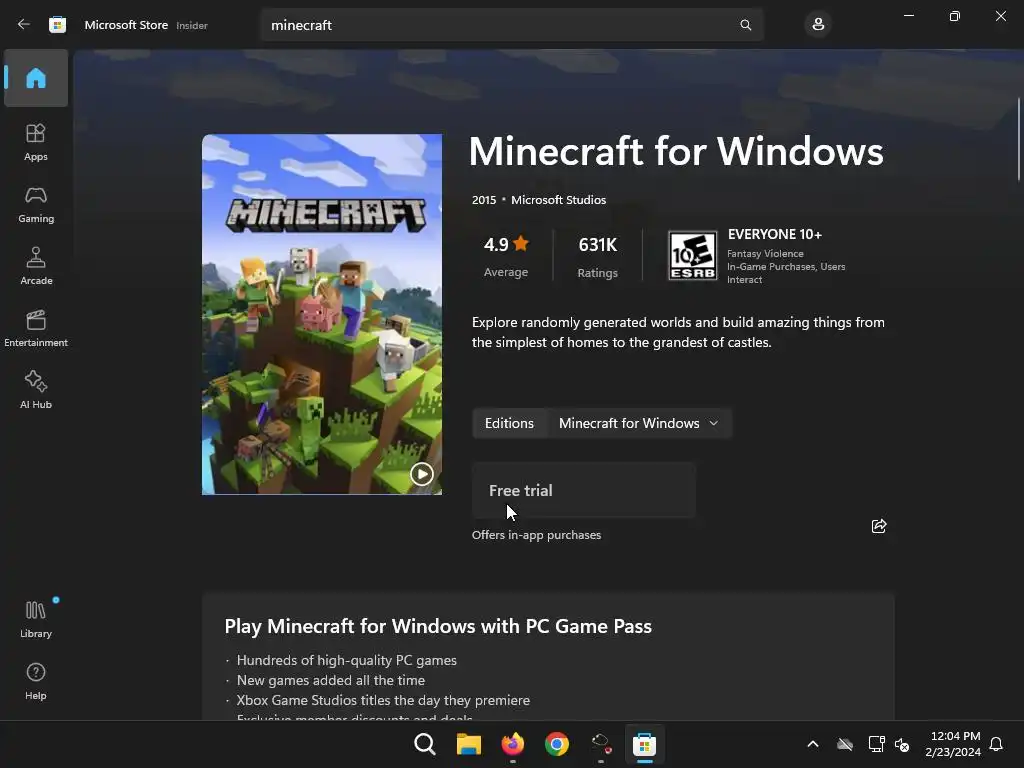Click the 631K Ratings count
Image resolution: width=1024 pixels, height=768 pixels.
pos(598,257)
